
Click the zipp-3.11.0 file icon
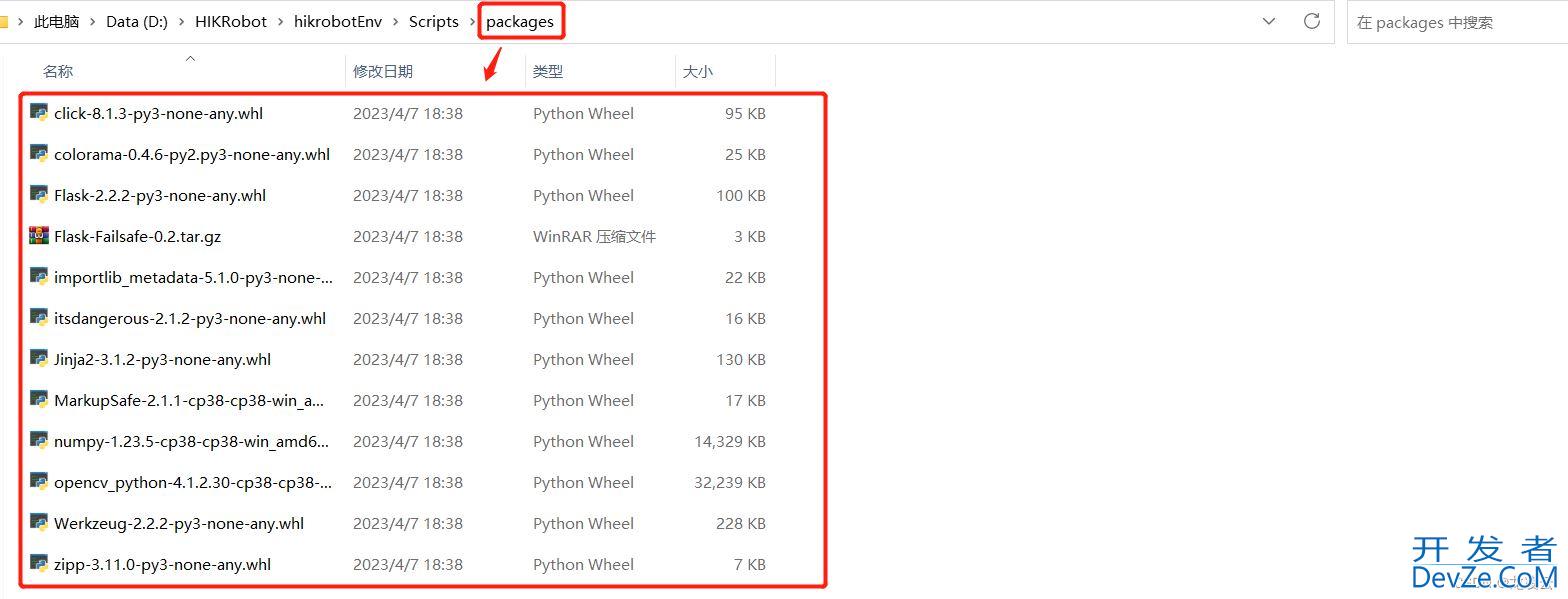point(39,564)
